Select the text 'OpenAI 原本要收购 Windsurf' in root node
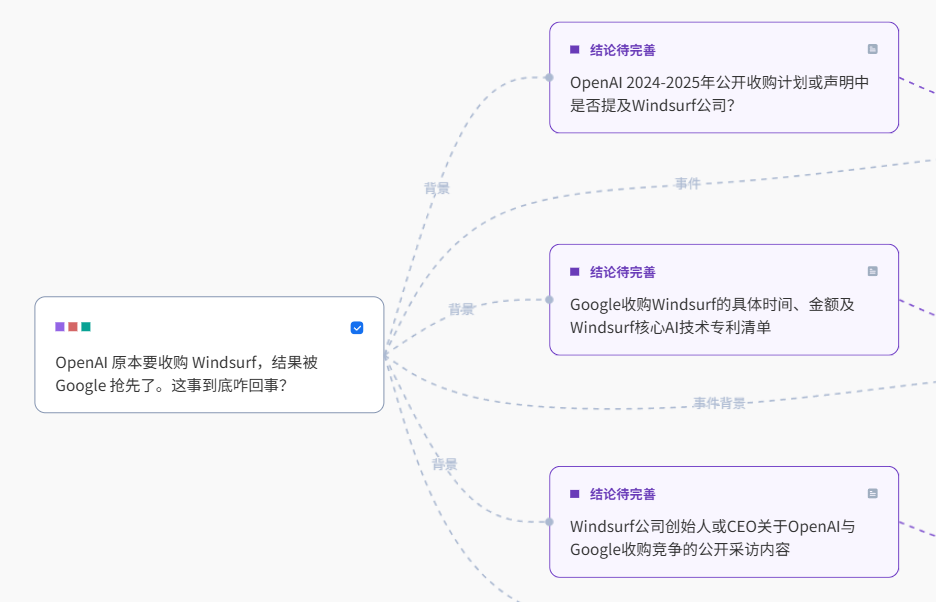This screenshot has width=936, height=602. [156, 363]
